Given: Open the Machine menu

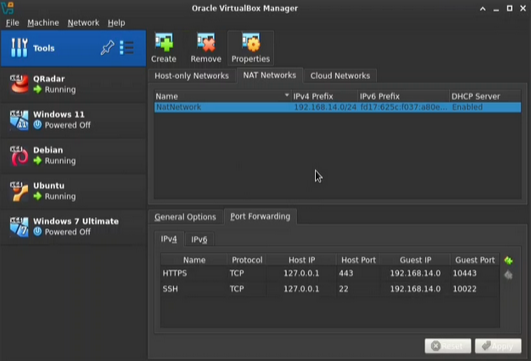Looking at the screenshot, I should click(x=43, y=23).
